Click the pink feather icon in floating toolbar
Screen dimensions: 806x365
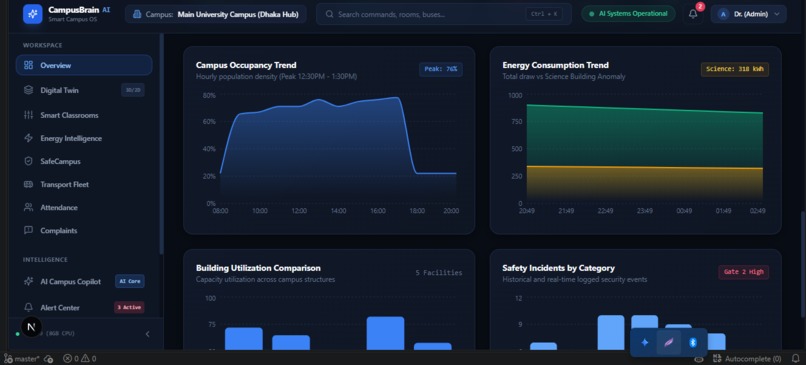[x=668, y=342]
